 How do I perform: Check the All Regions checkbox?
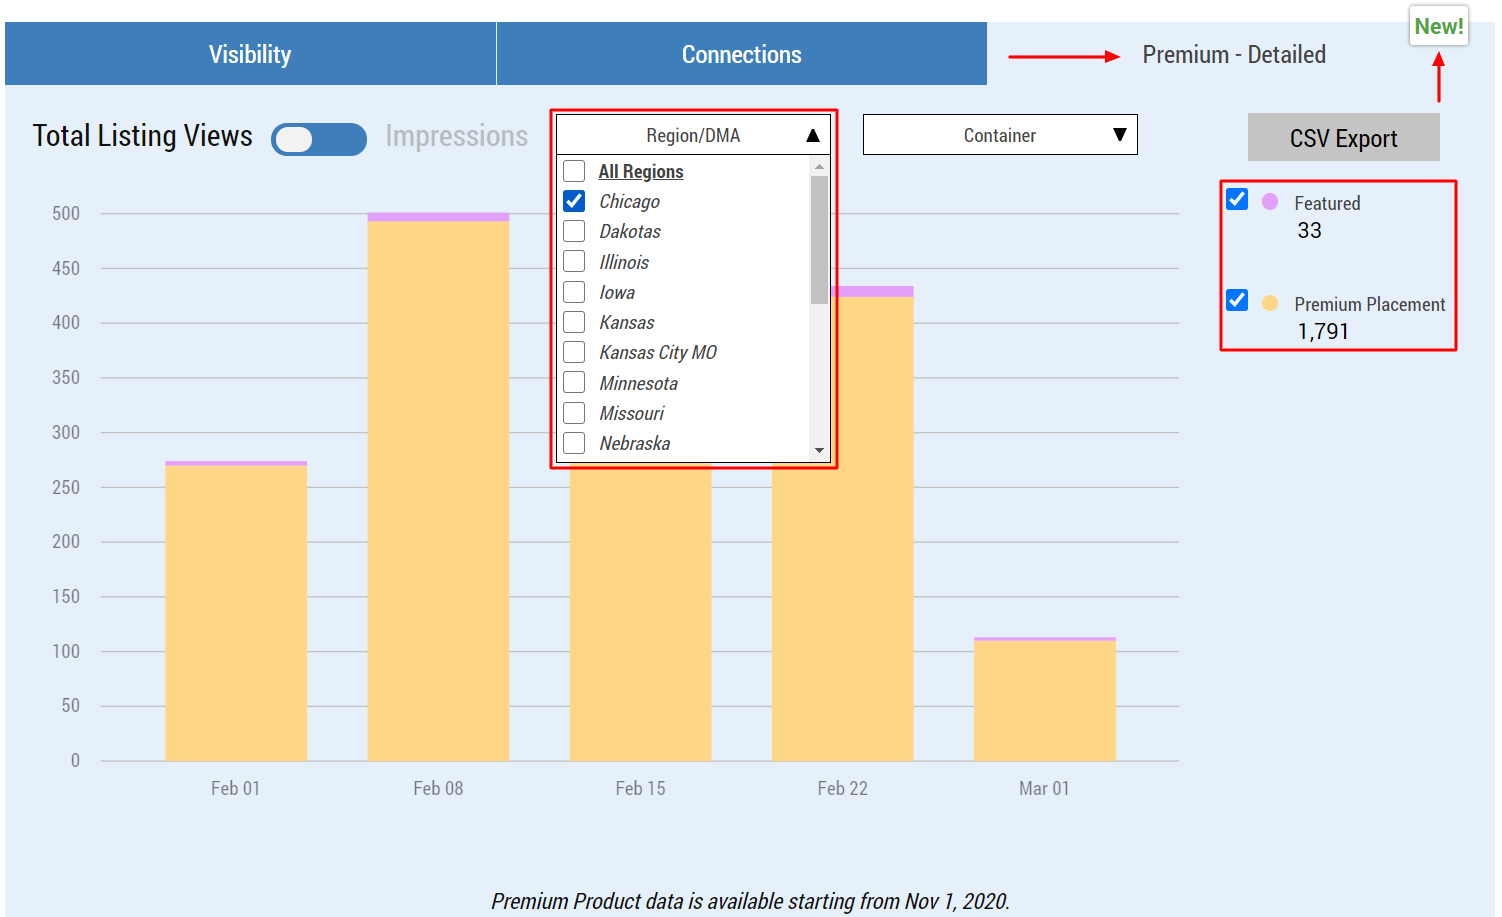pyautogui.click(x=574, y=171)
